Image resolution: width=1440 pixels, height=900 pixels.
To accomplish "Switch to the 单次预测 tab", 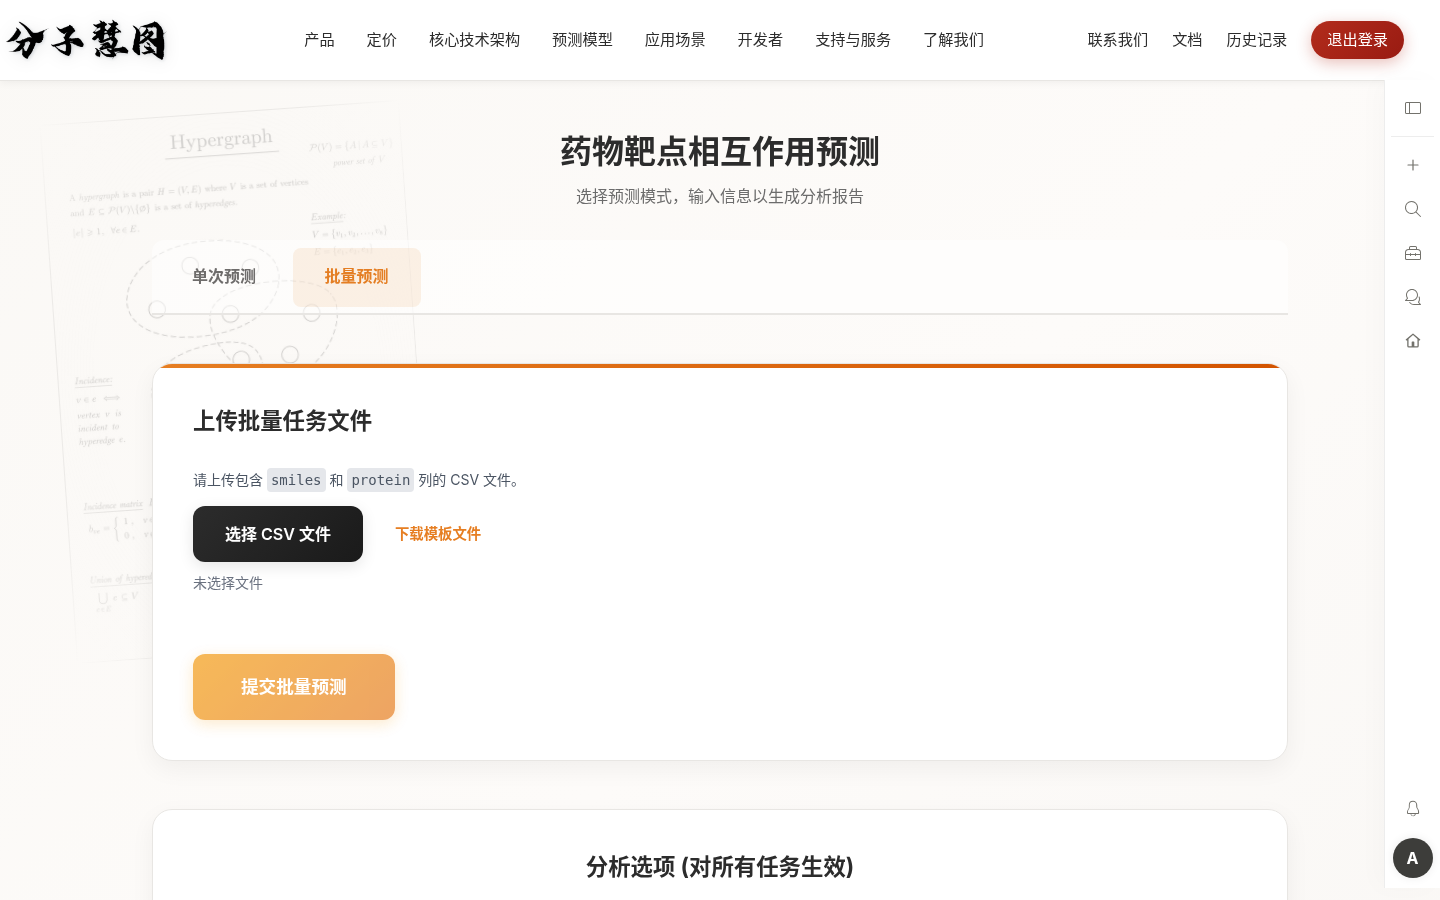I will pos(224,277).
